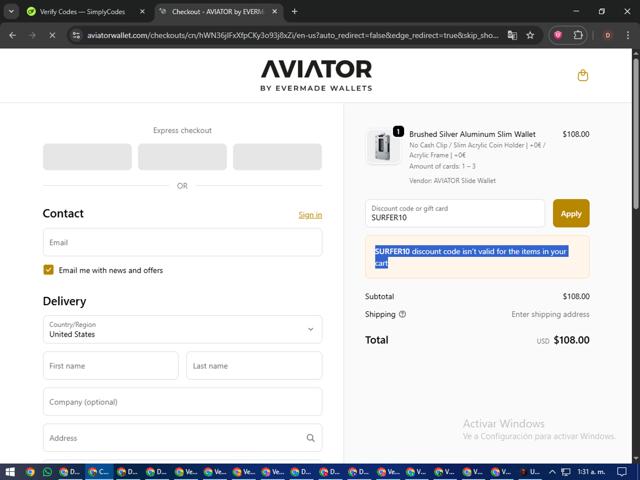The image size is (640, 480).
Task: Click the Amount of cards: 1 – 3 text
Action: (442, 166)
